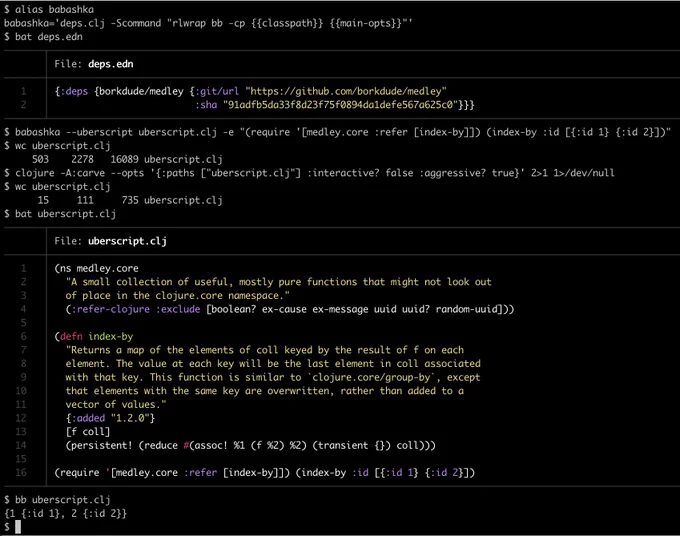The height and width of the screenshot is (536, 680).
Task: Click the 'element. The value at each key' line
Action: point(273,363)
